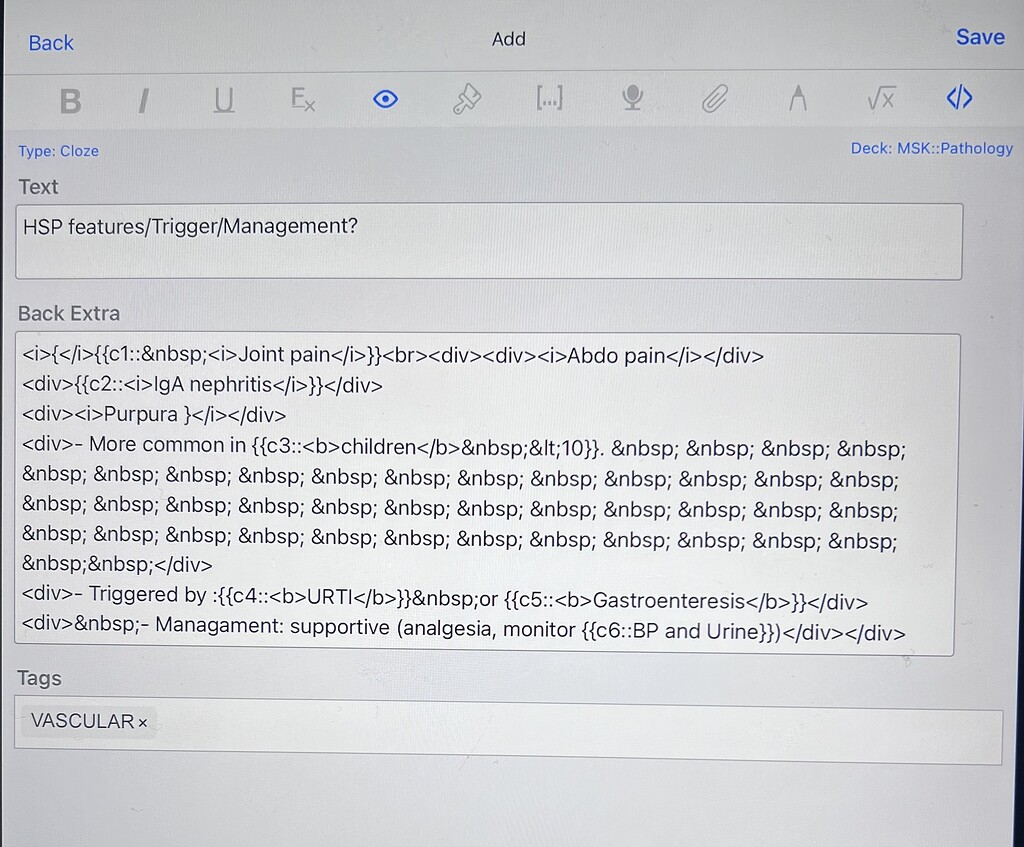1024x847 pixels.
Task: Save the new card
Action: click(x=979, y=37)
